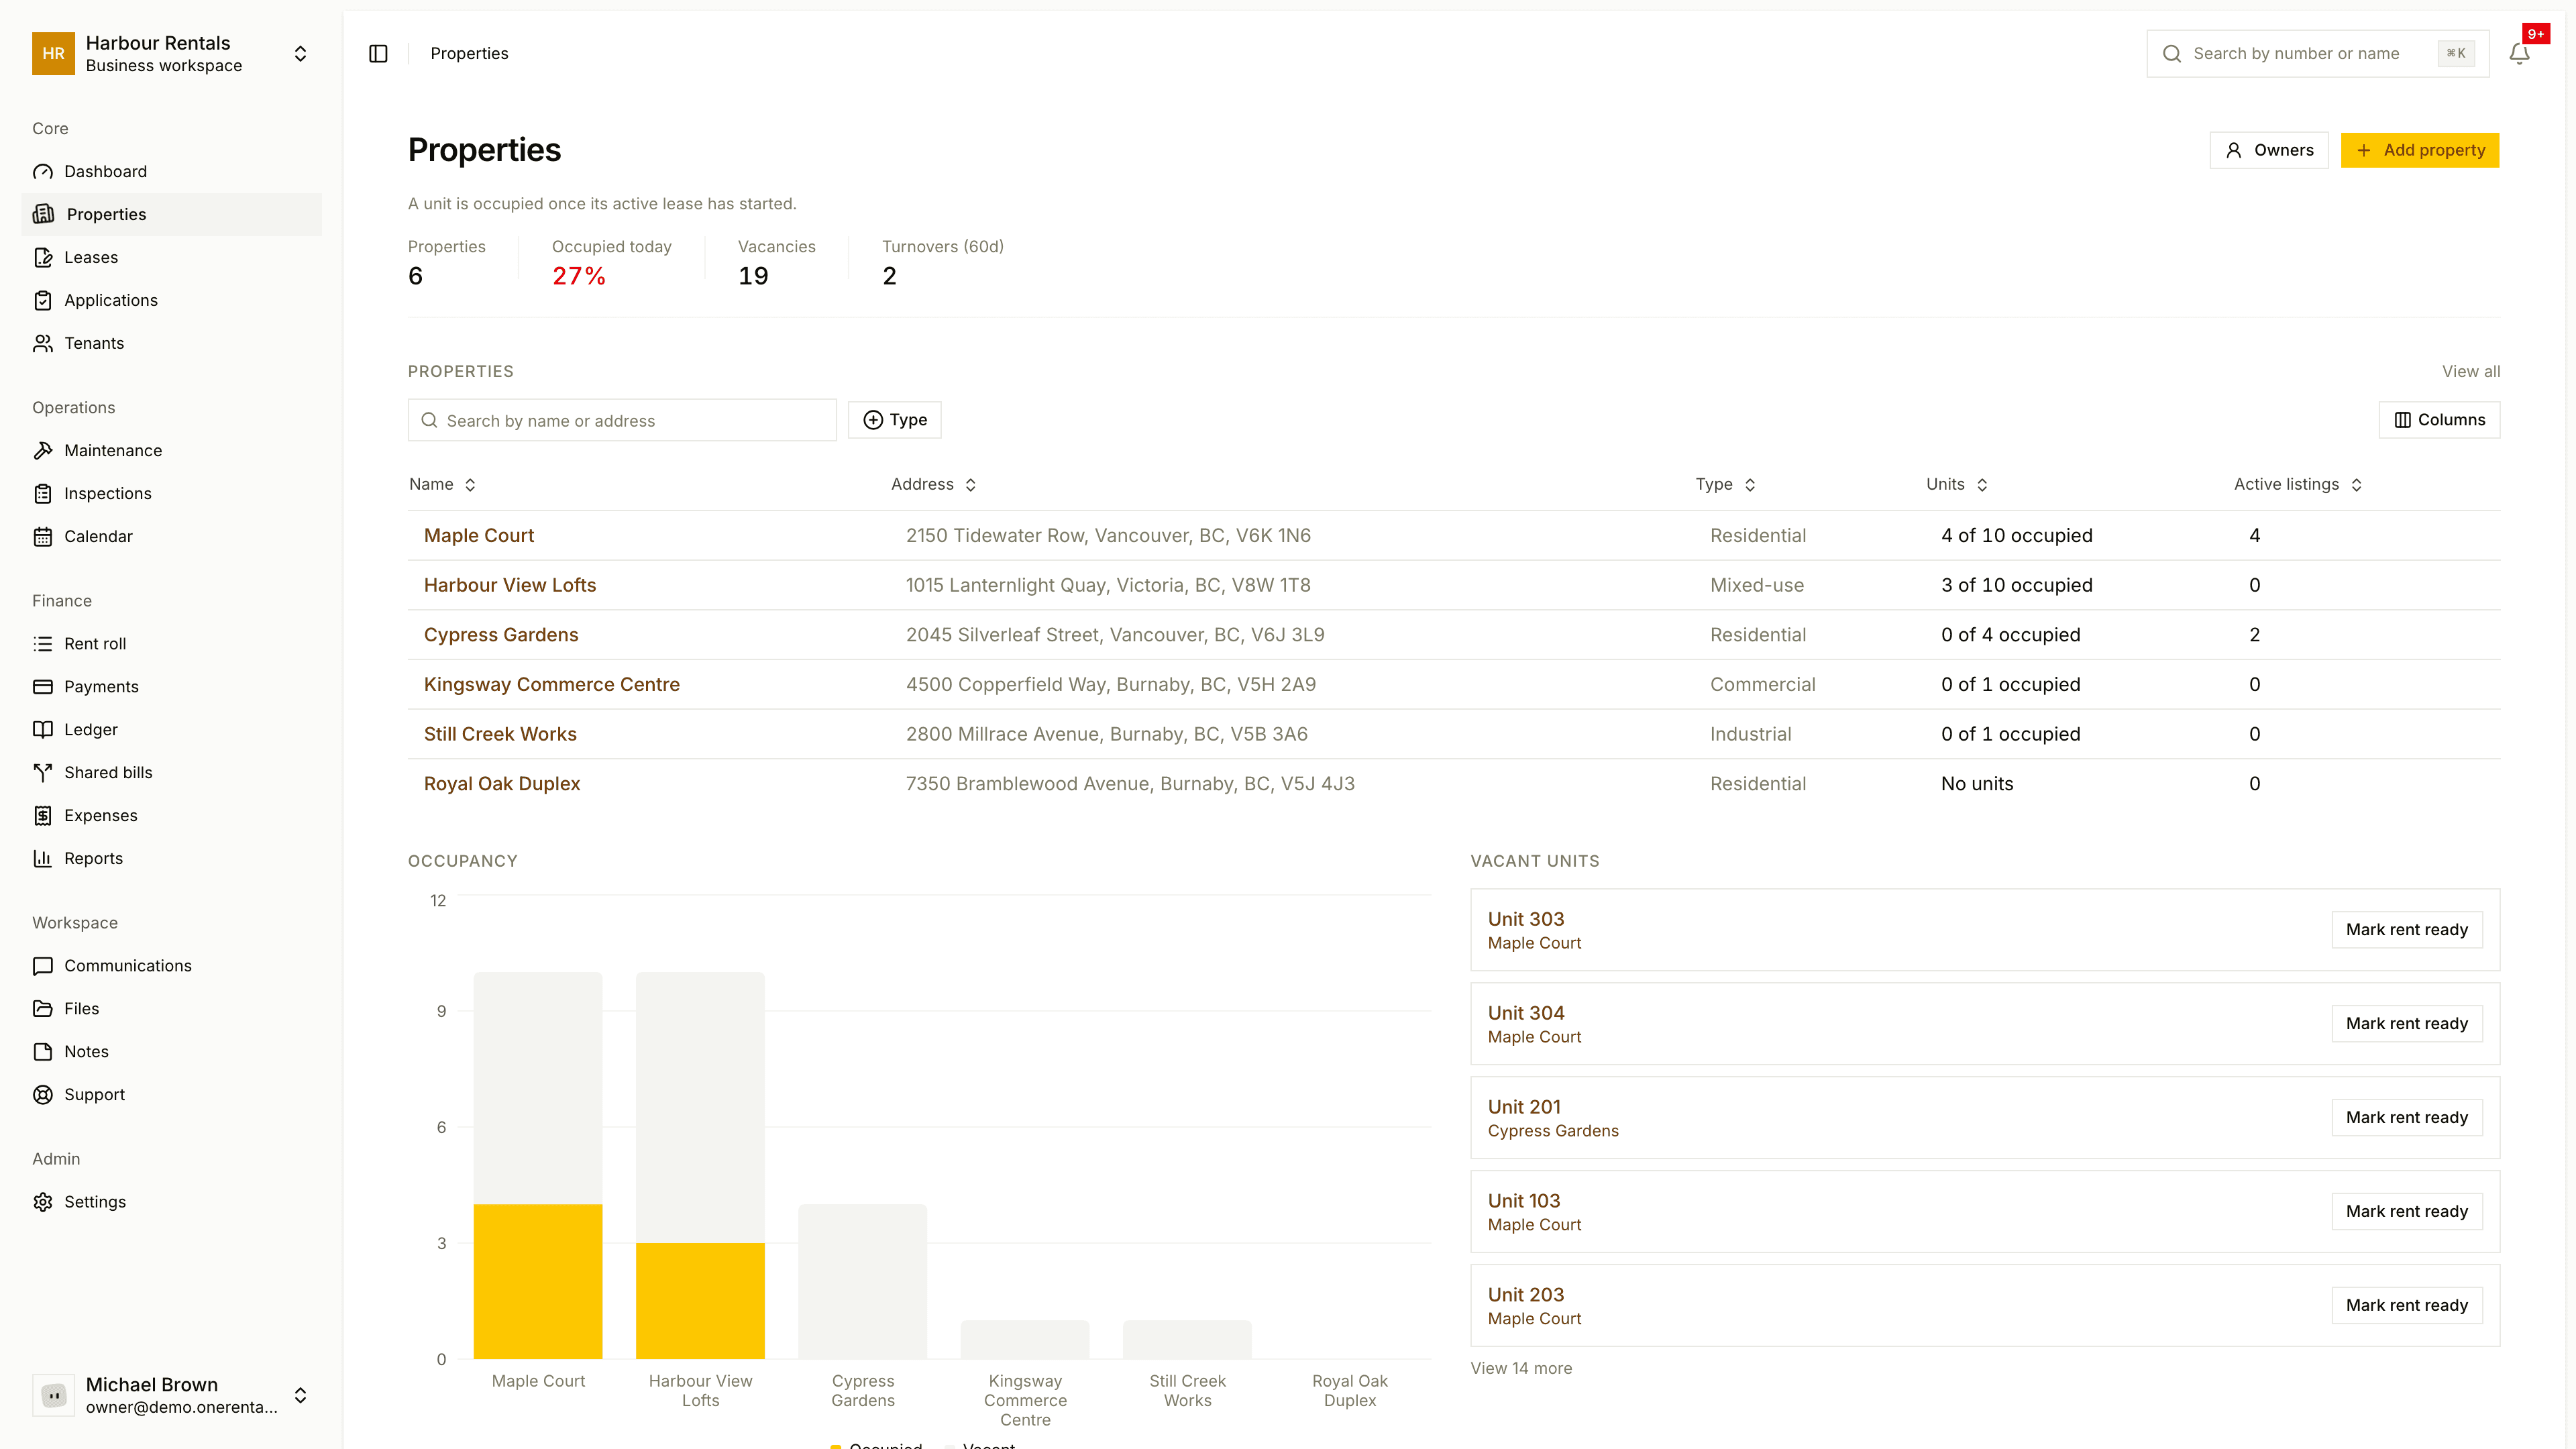Open Notes page
Screen dimensions: 2576x1449
tap(171, 1051)
